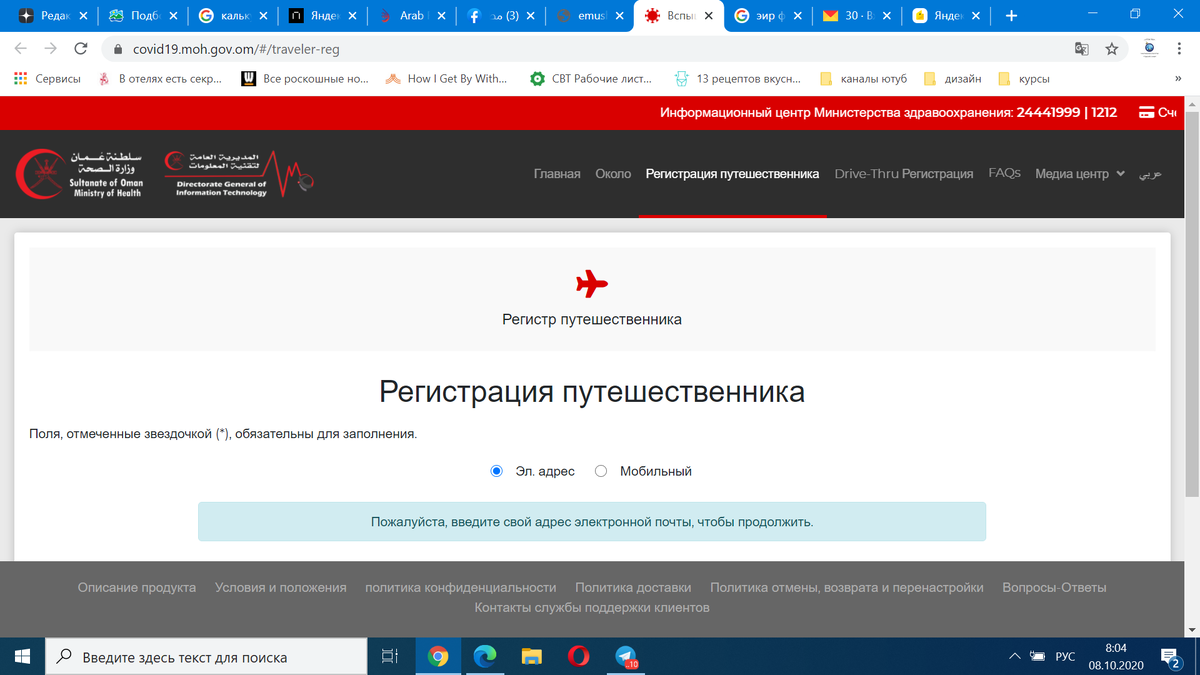This screenshot has width=1200, height=675.
Task: Bookmark this page with star icon
Action: tap(1111, 48)
